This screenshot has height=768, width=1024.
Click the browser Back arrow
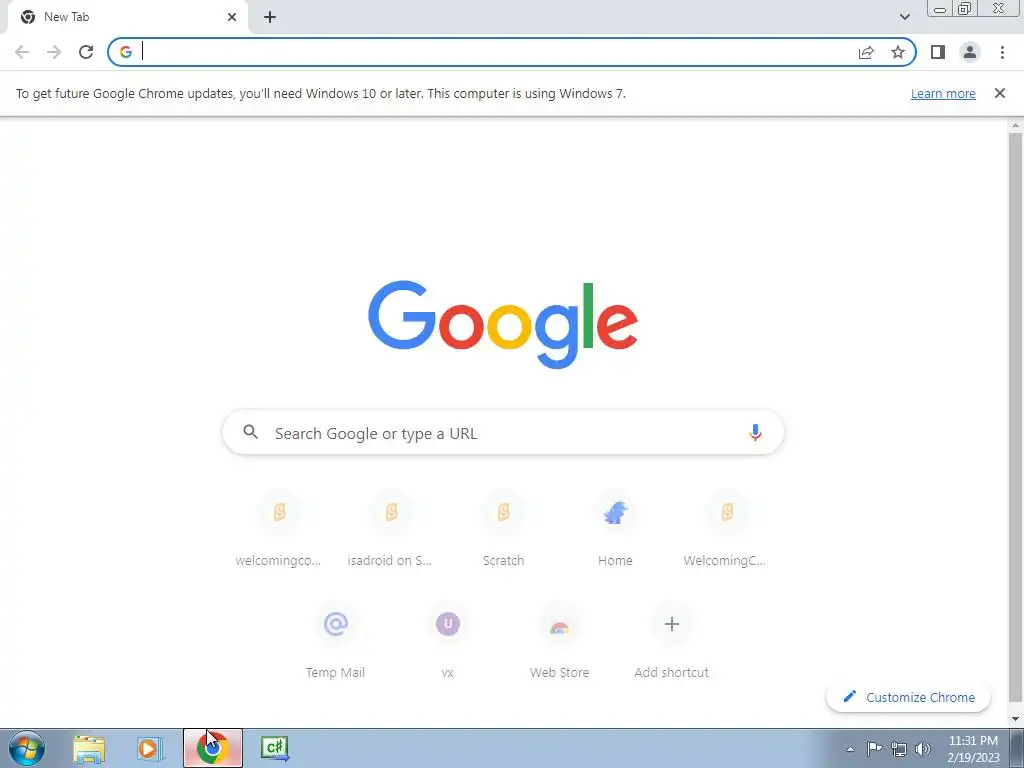click(22, 52)
